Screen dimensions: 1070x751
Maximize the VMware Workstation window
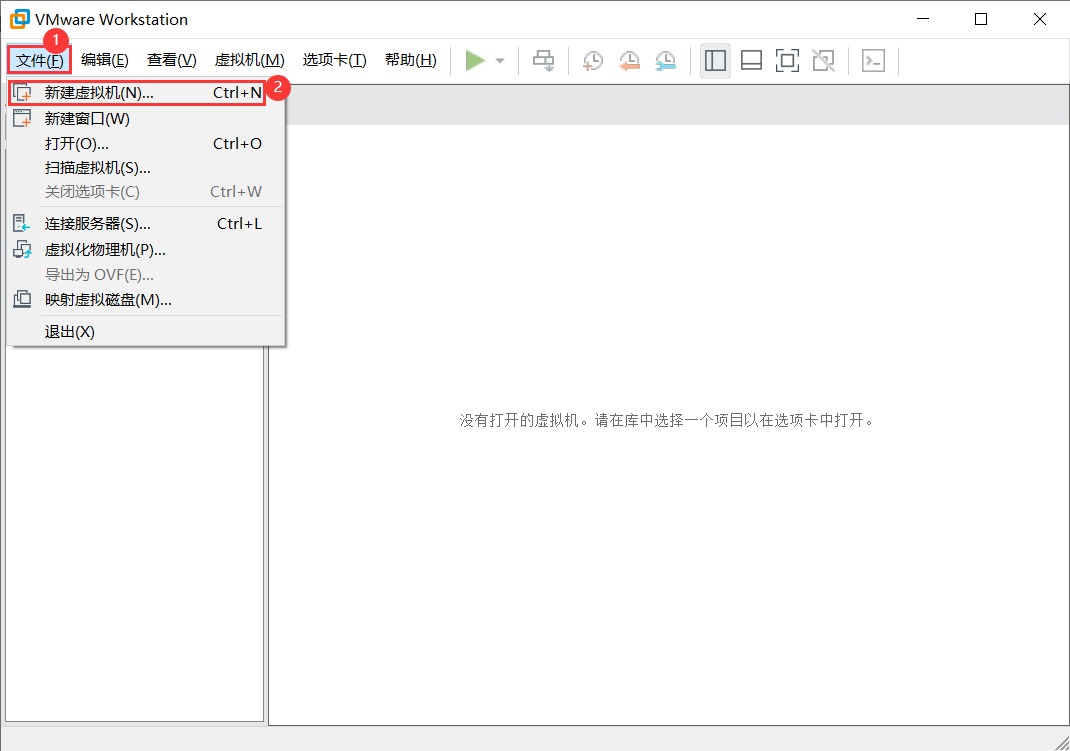point(981,19)
